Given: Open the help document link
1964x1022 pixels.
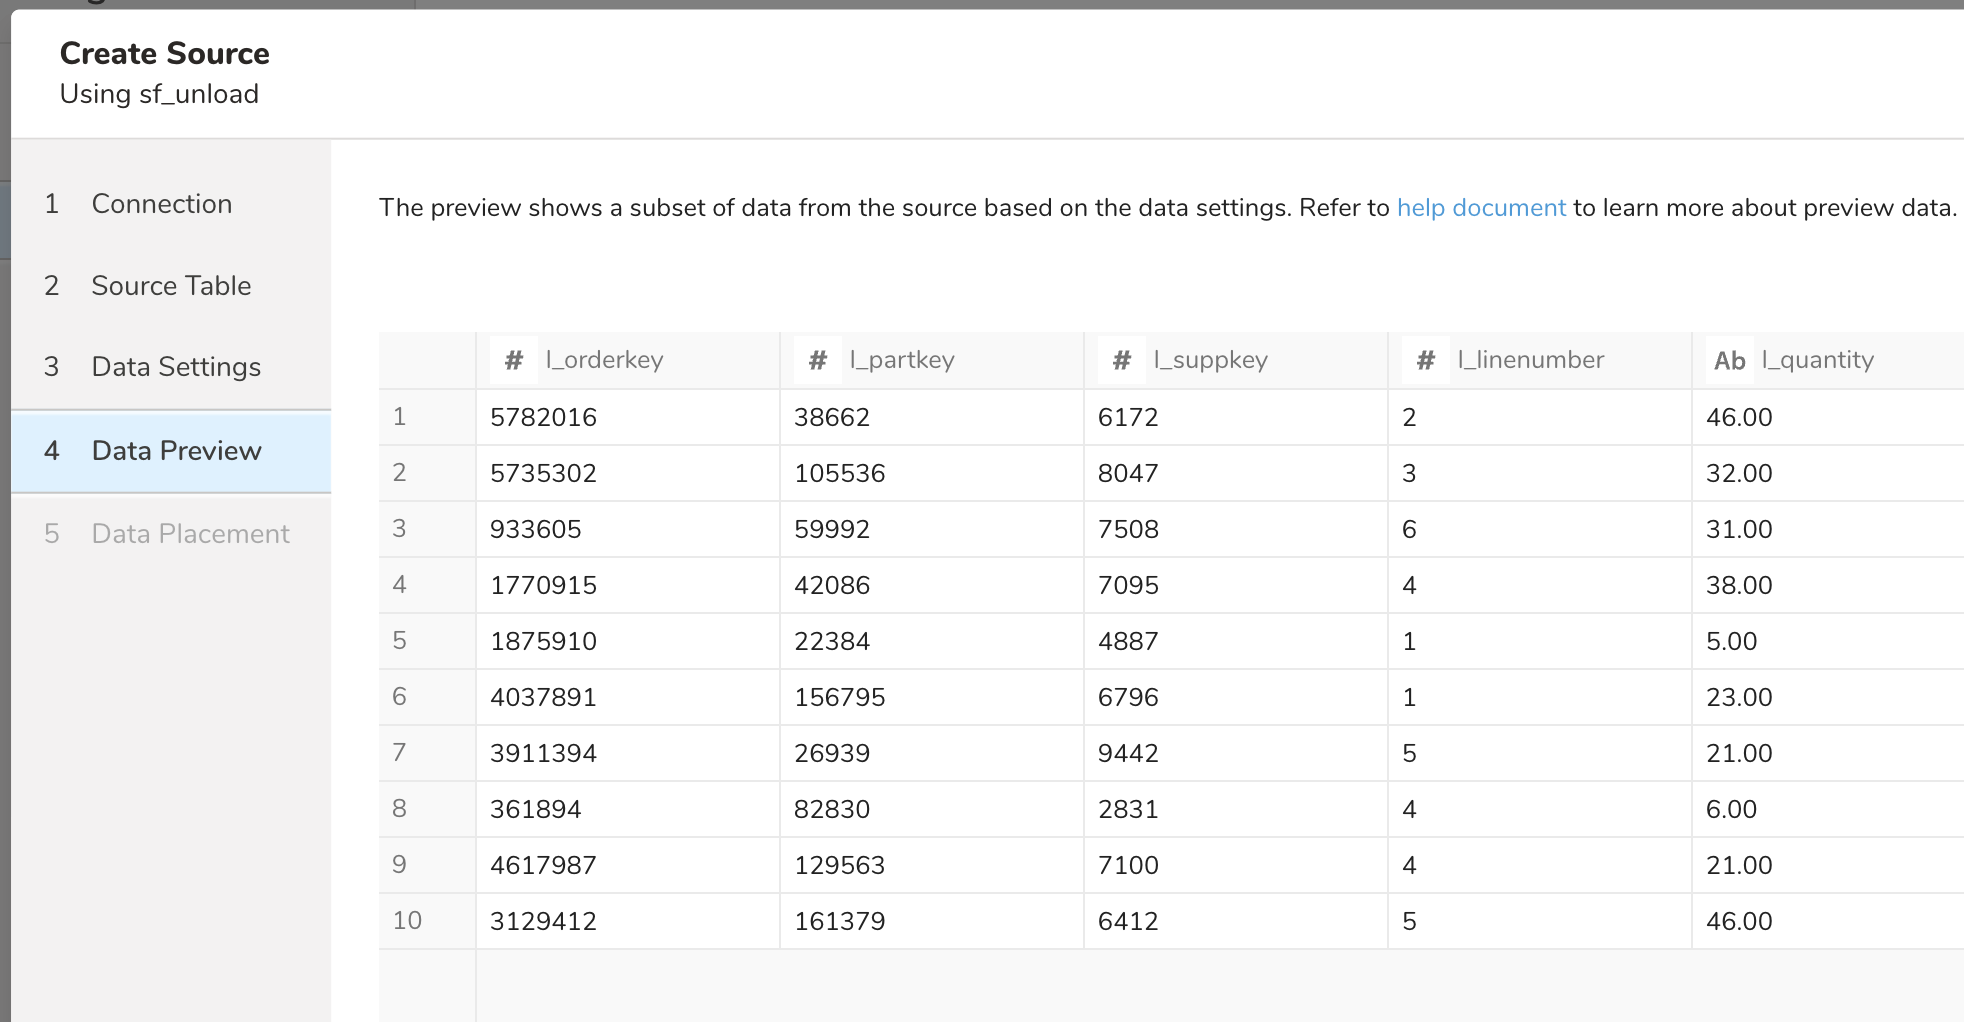Looking at the screenshot, I should click(x=1480, y=208).
